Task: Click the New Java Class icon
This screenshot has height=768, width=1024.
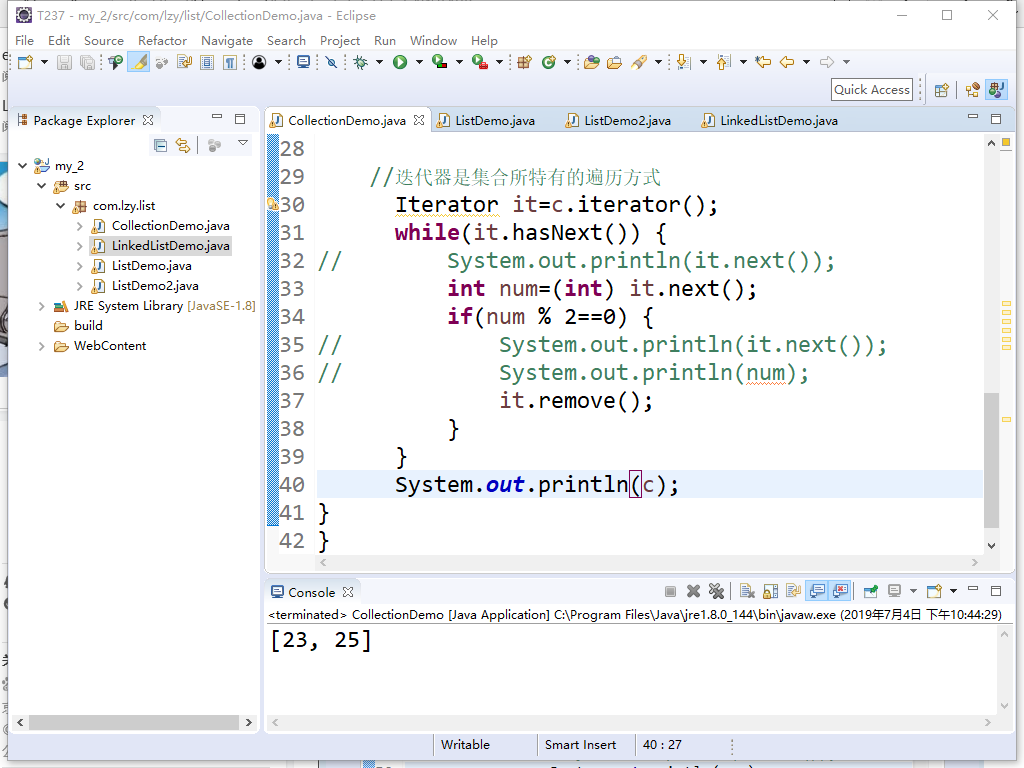Action: click(549, 62)
